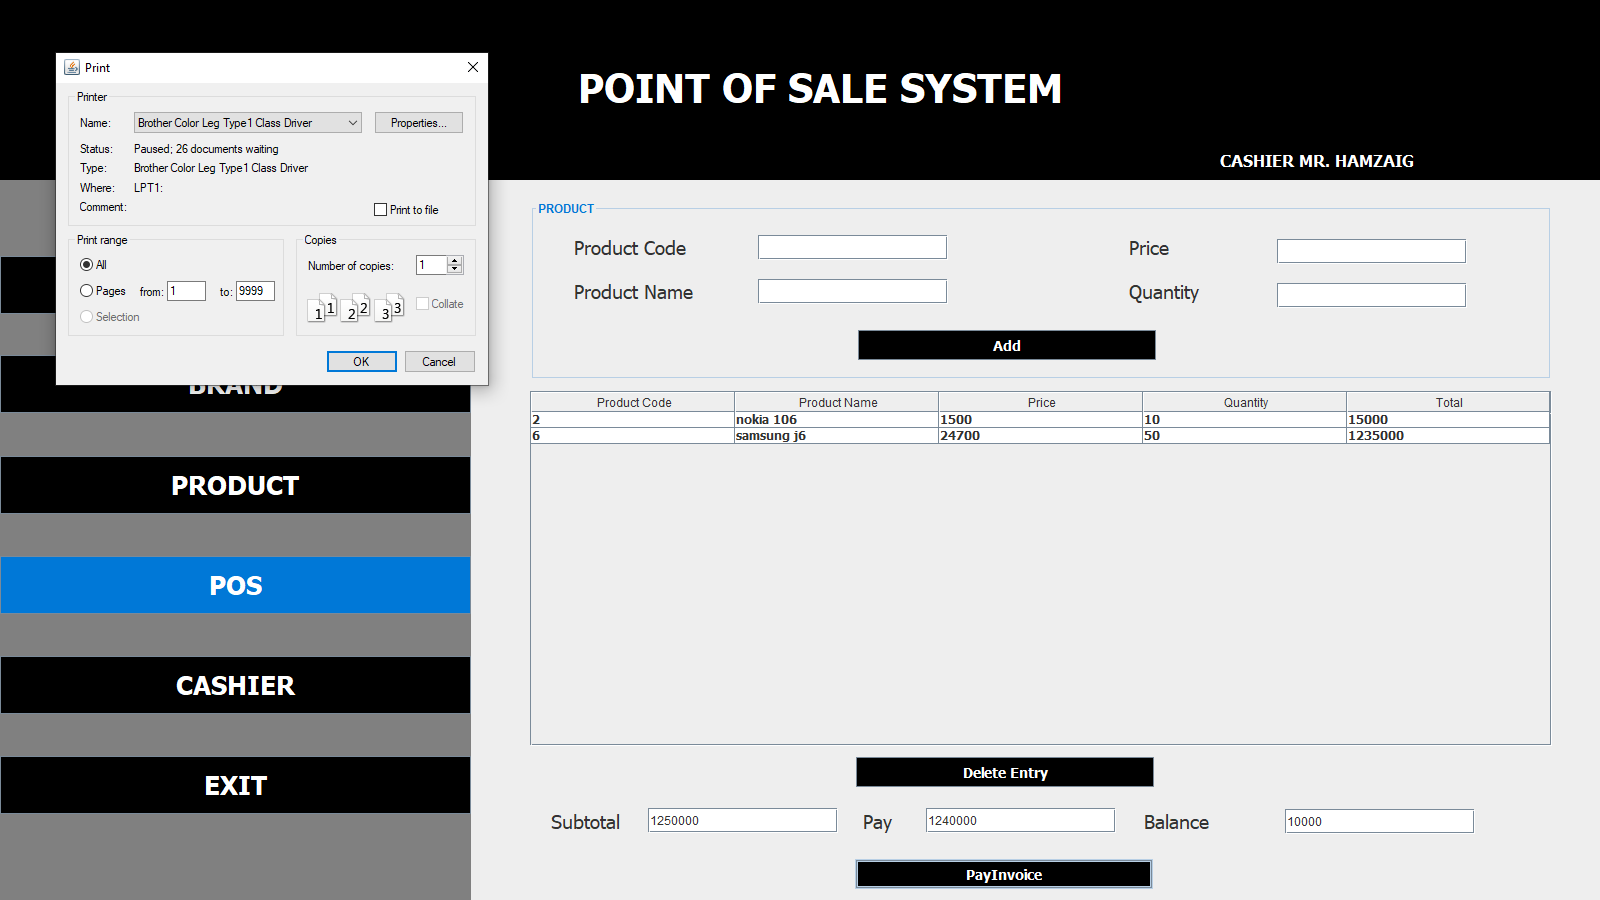Click the collate pages preview icon

355,308
